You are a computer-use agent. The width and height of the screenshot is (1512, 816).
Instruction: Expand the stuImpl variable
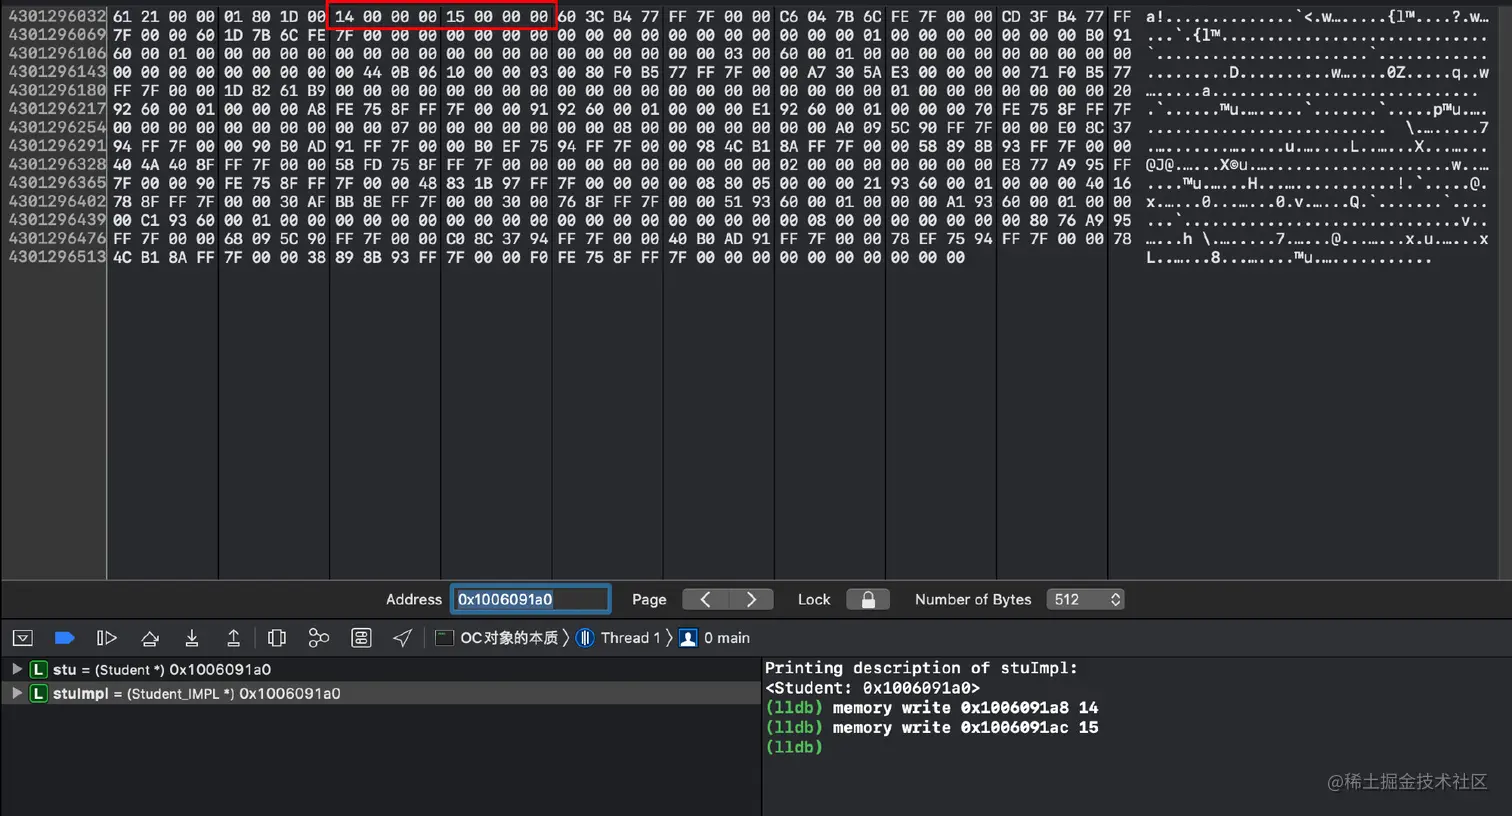[17, 693]
